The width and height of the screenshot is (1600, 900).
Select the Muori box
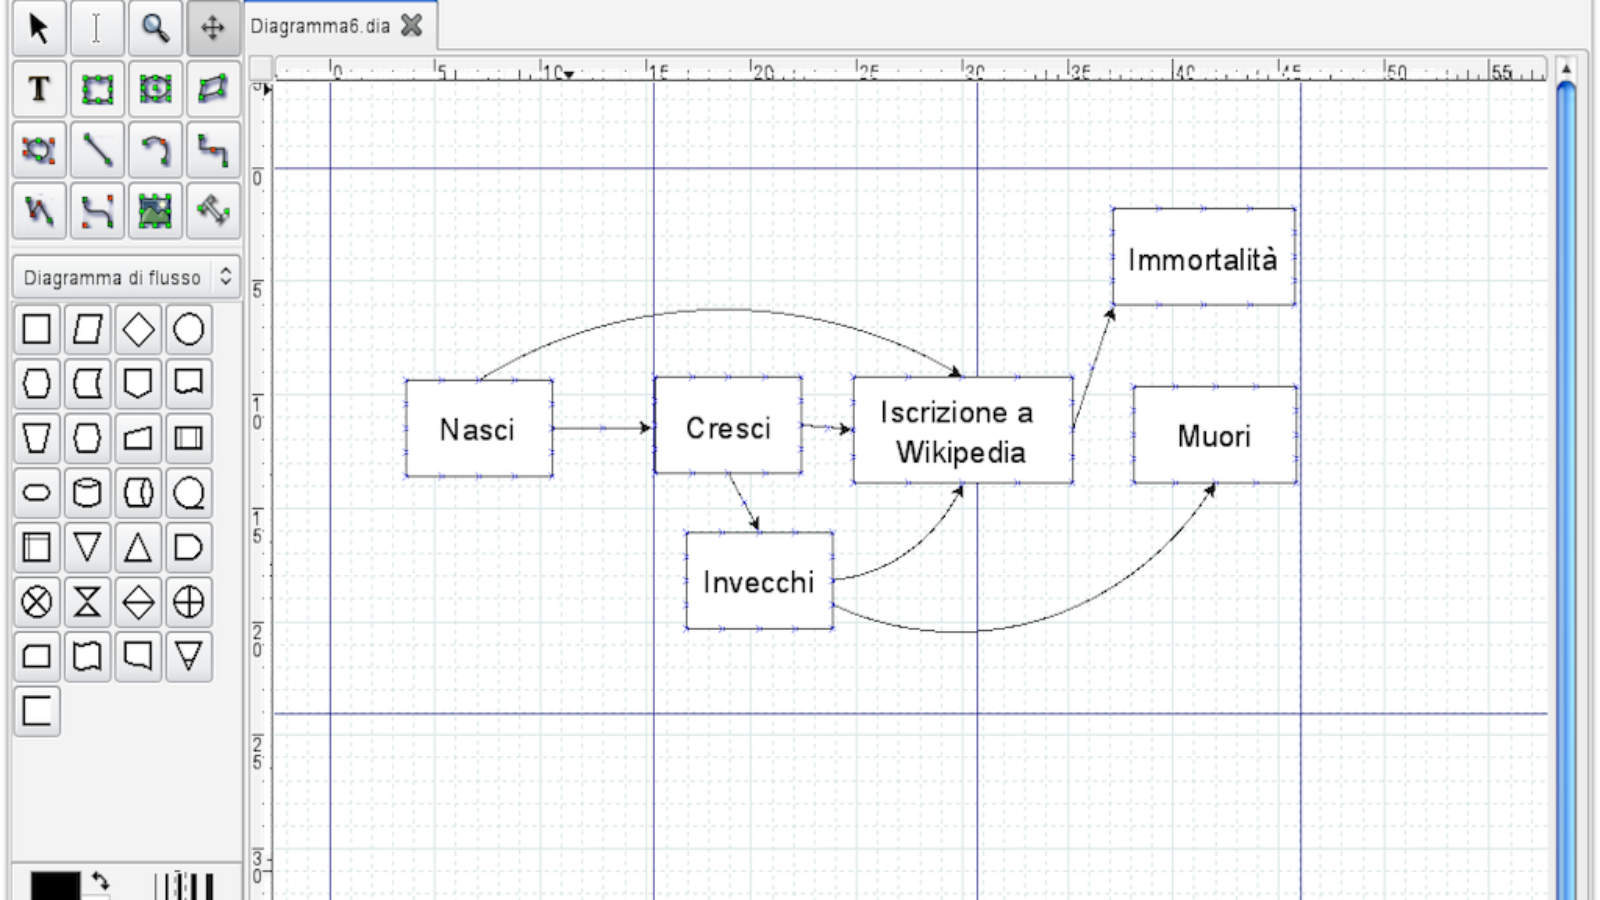1215,435
